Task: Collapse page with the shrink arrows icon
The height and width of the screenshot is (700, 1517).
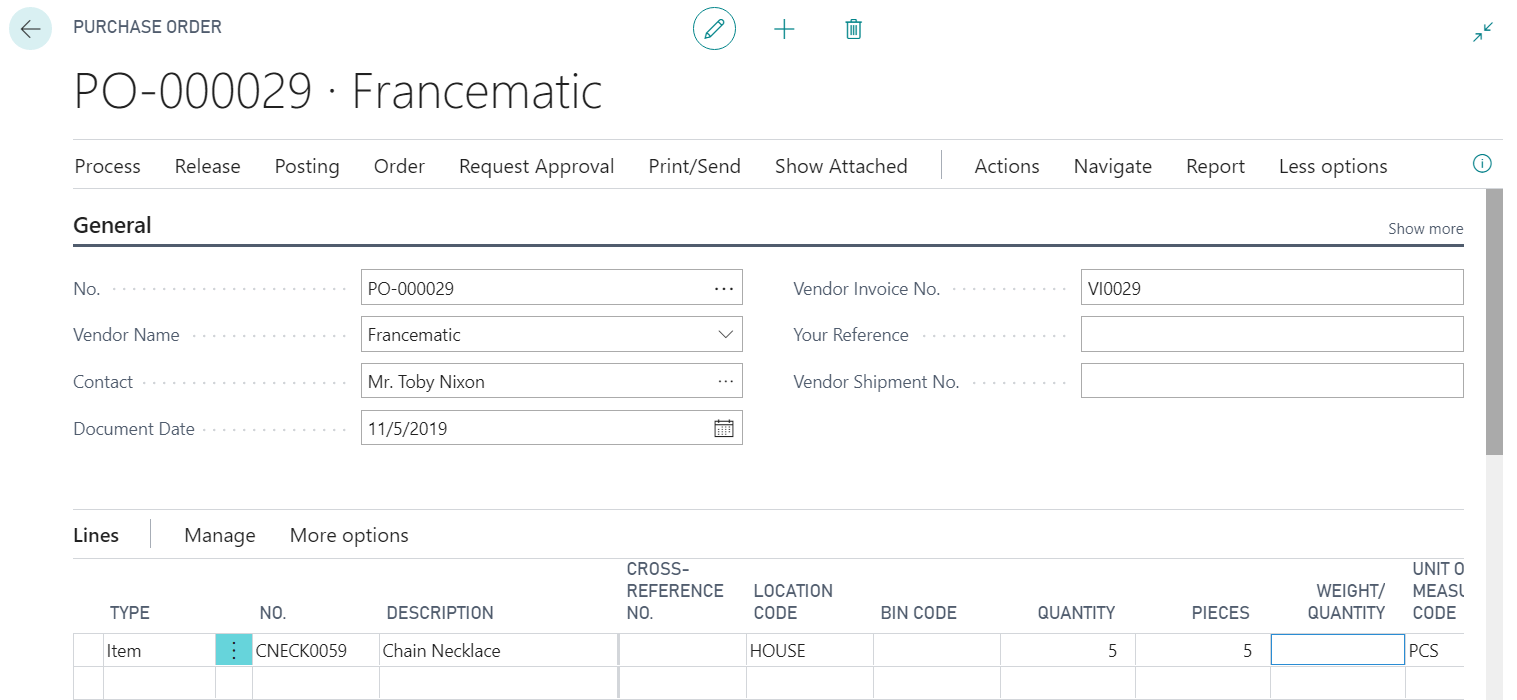Action: 1483,32
